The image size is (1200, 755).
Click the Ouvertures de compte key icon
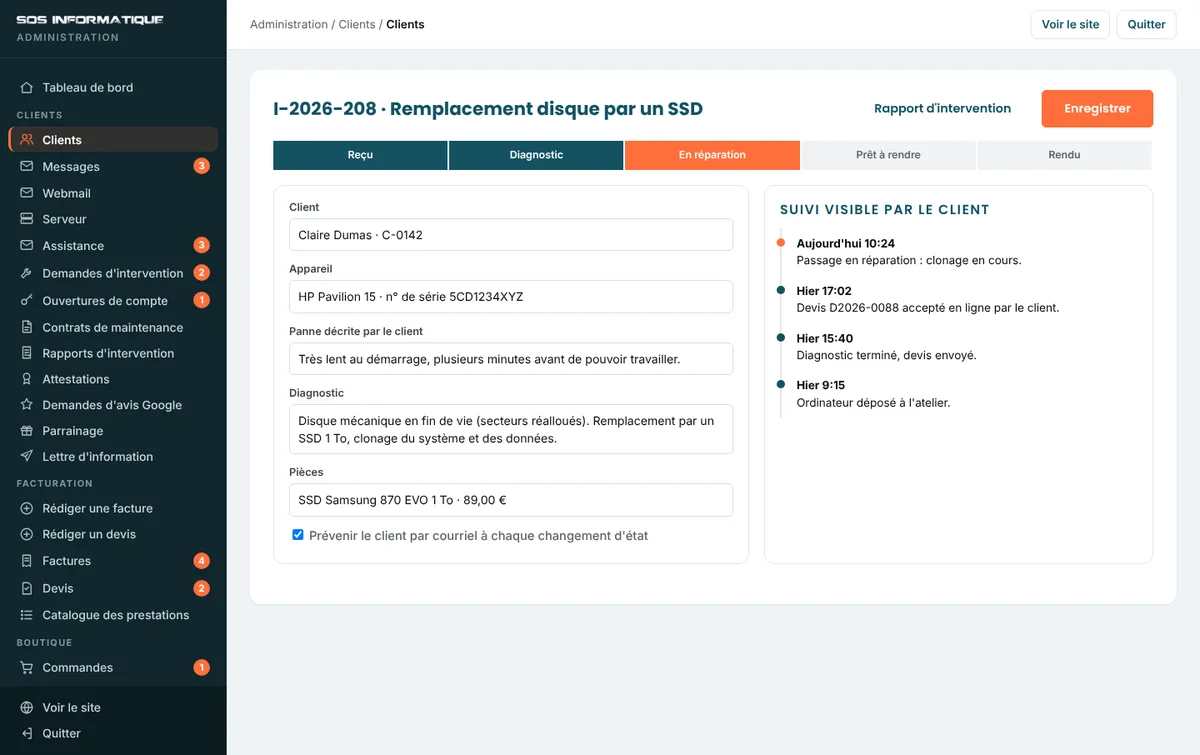[x=27, y=301]
